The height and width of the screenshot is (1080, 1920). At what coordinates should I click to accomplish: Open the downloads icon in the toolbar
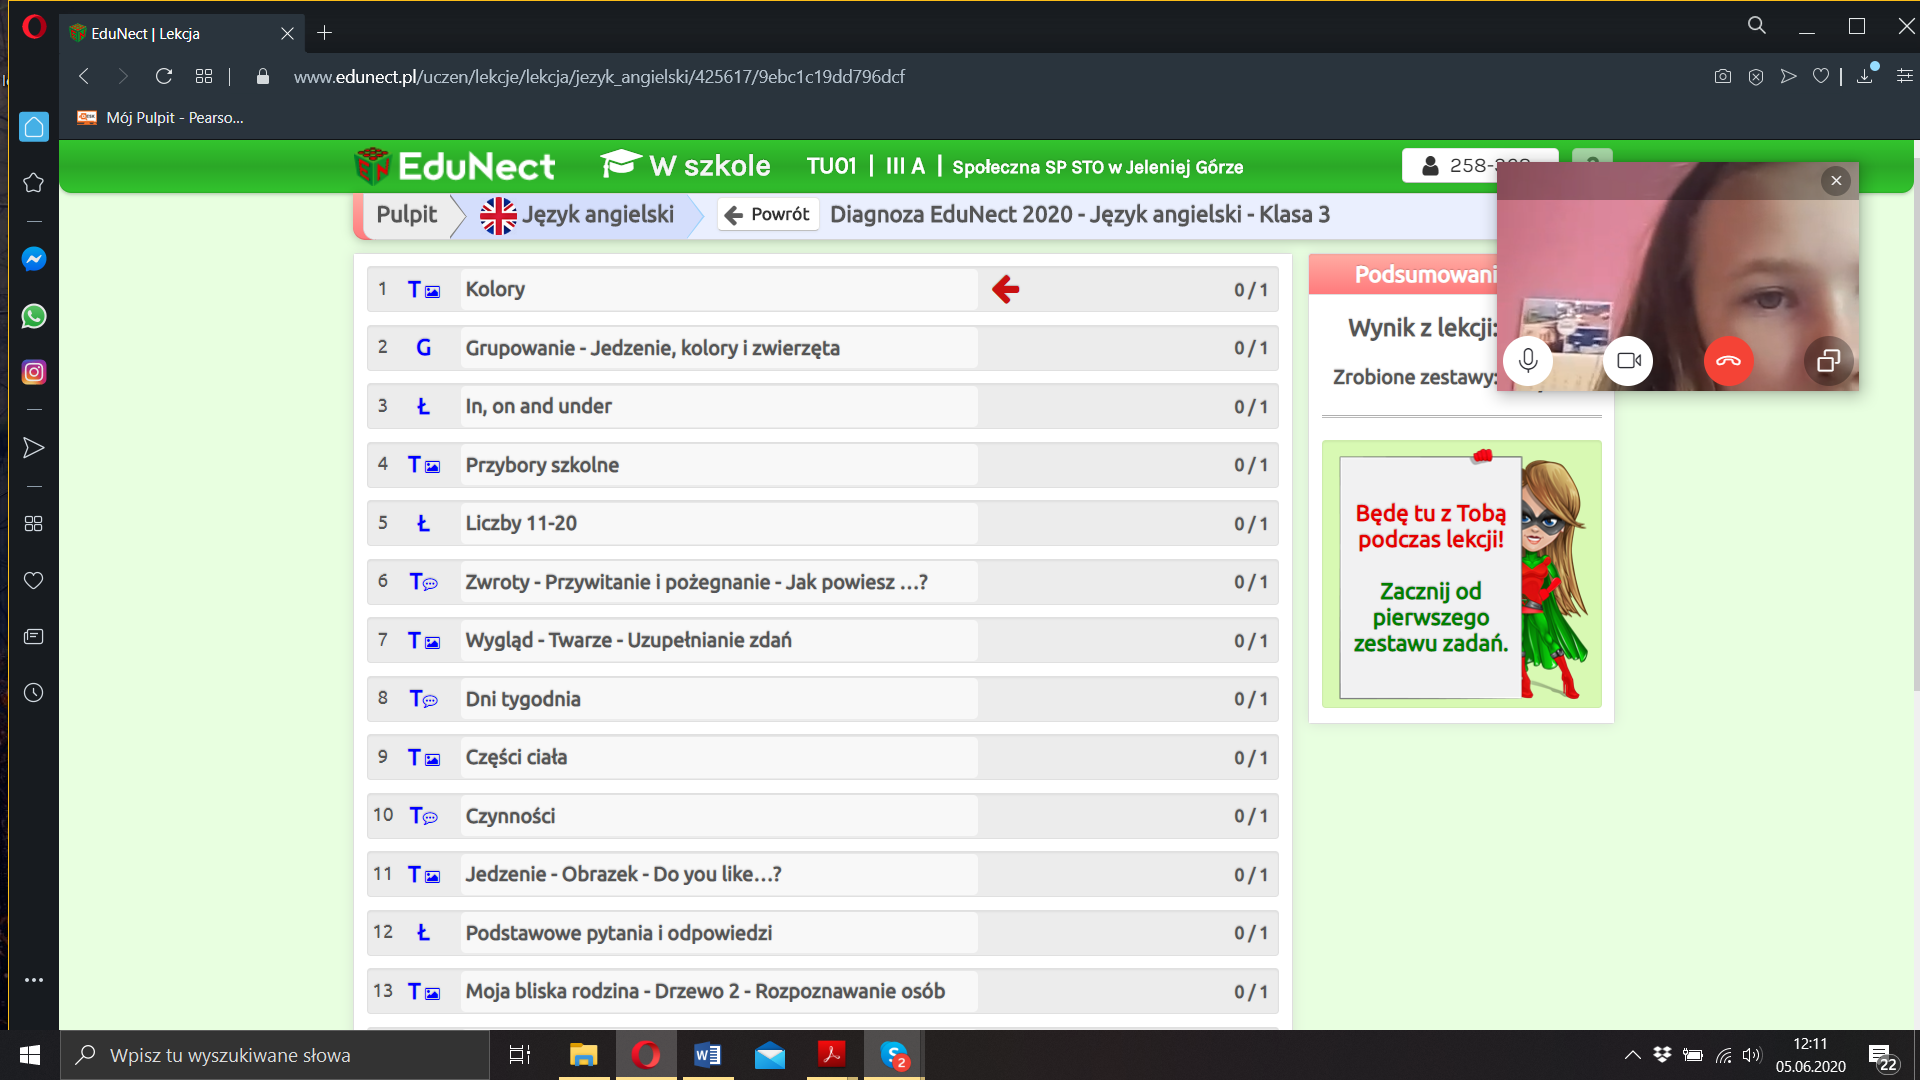tap(1865, 77)
